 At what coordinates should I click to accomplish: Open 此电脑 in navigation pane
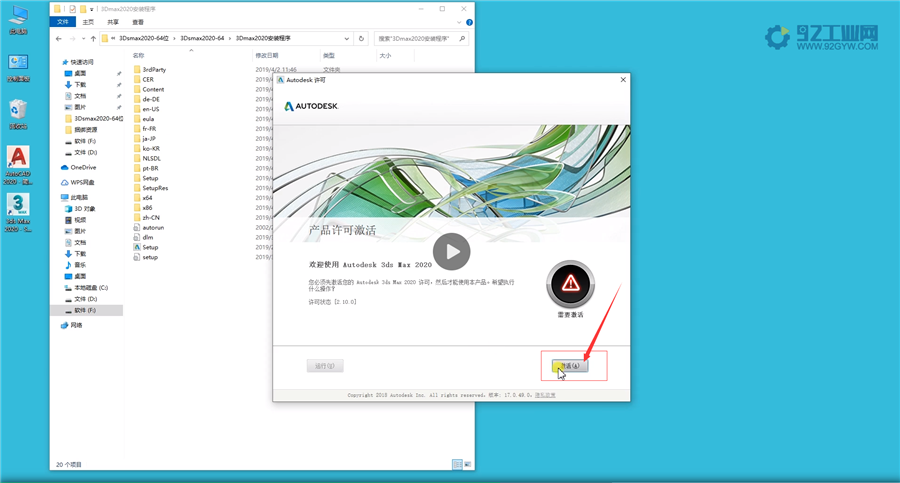coord(75,198)
